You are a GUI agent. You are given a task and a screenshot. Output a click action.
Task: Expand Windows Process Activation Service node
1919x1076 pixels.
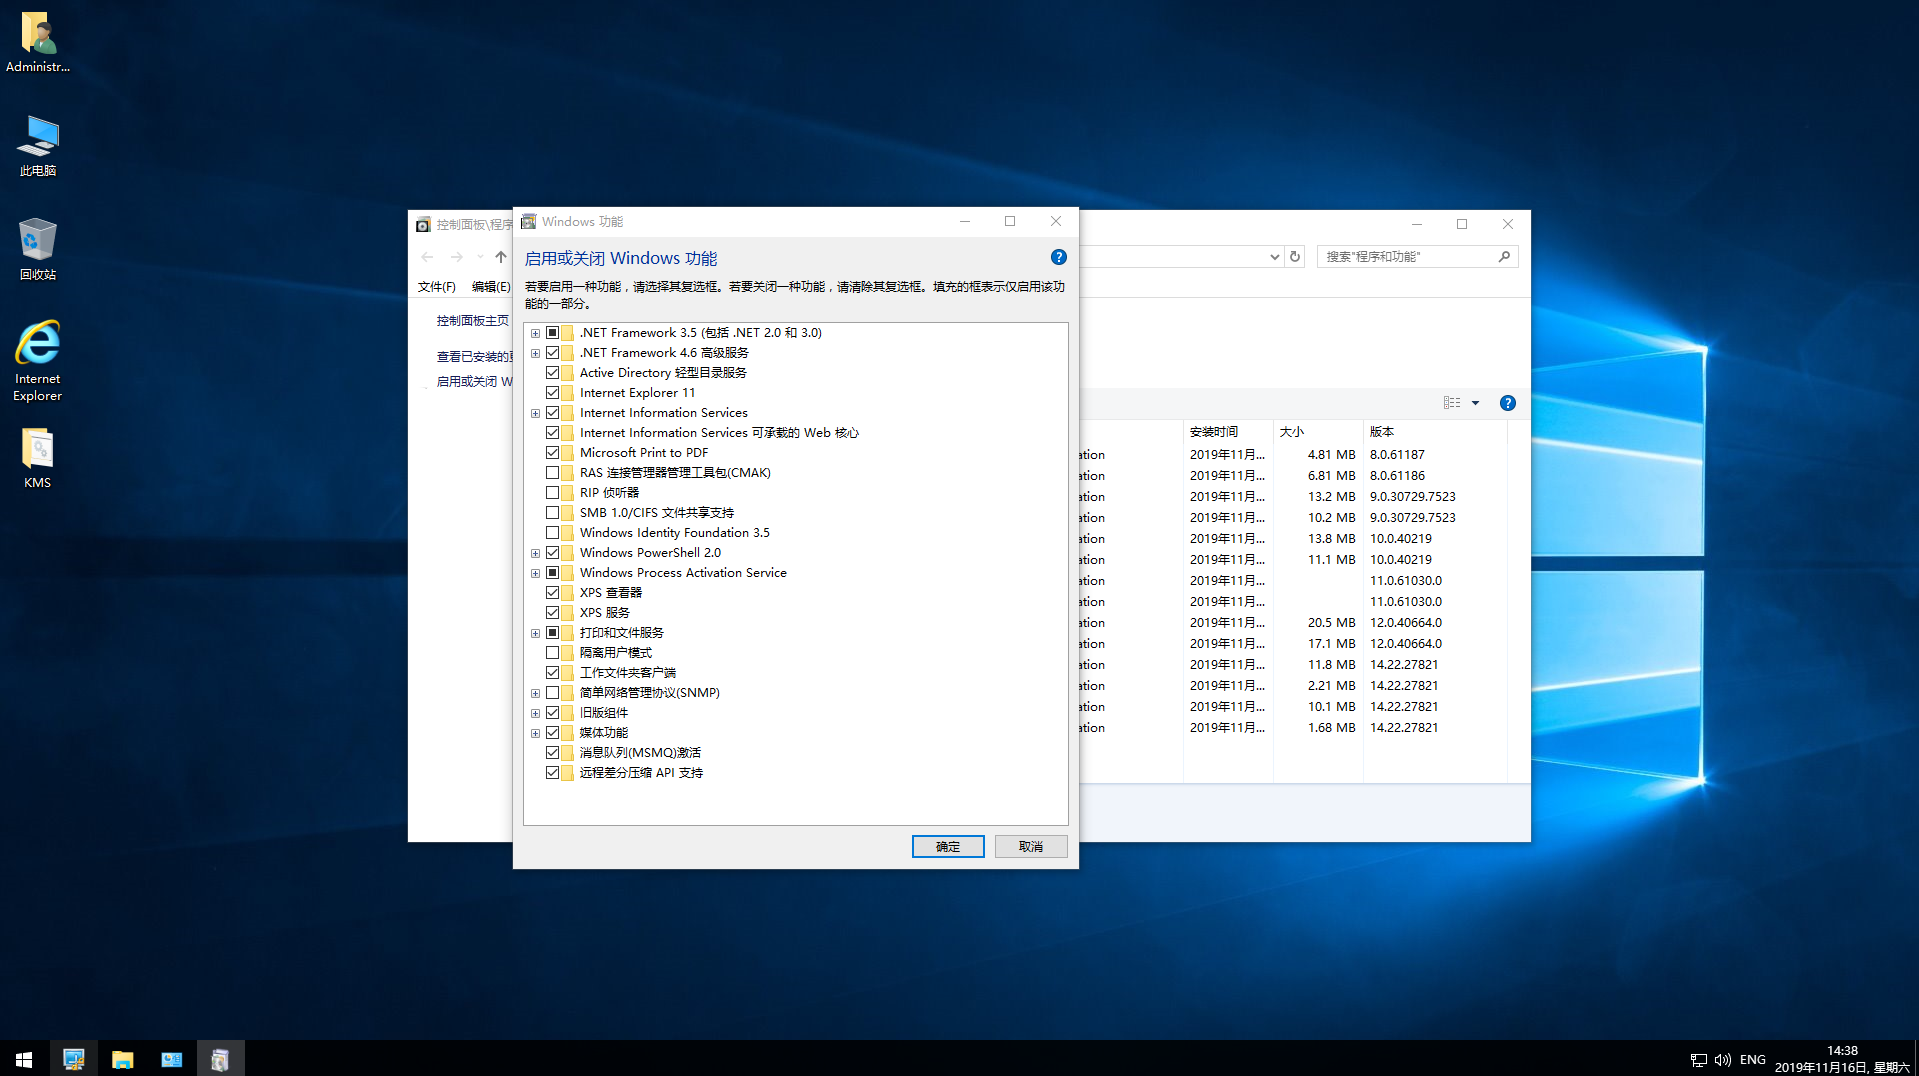click(x=535, y=573)
